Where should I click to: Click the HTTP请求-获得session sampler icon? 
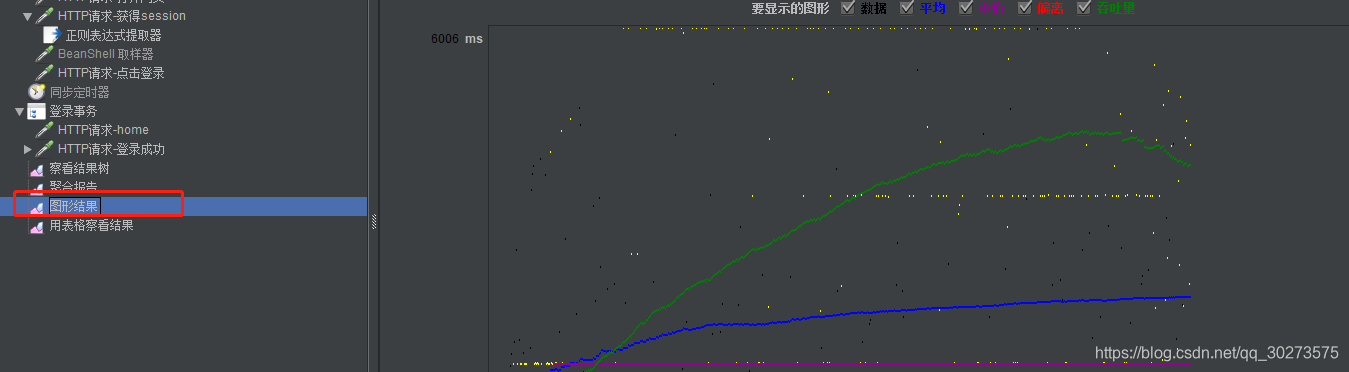(x=44, y=16)
